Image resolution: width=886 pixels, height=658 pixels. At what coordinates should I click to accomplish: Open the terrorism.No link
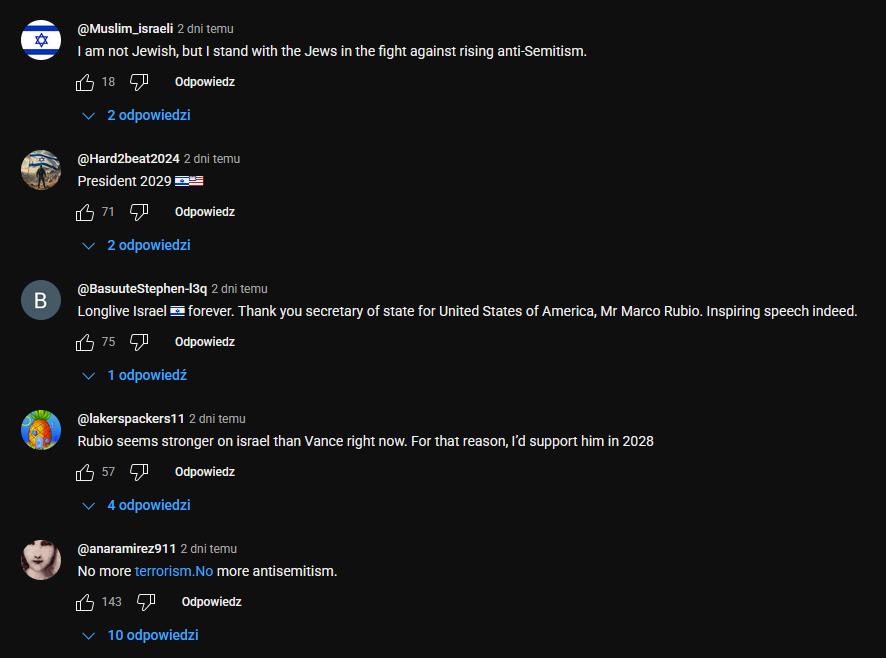click(174, 572)
